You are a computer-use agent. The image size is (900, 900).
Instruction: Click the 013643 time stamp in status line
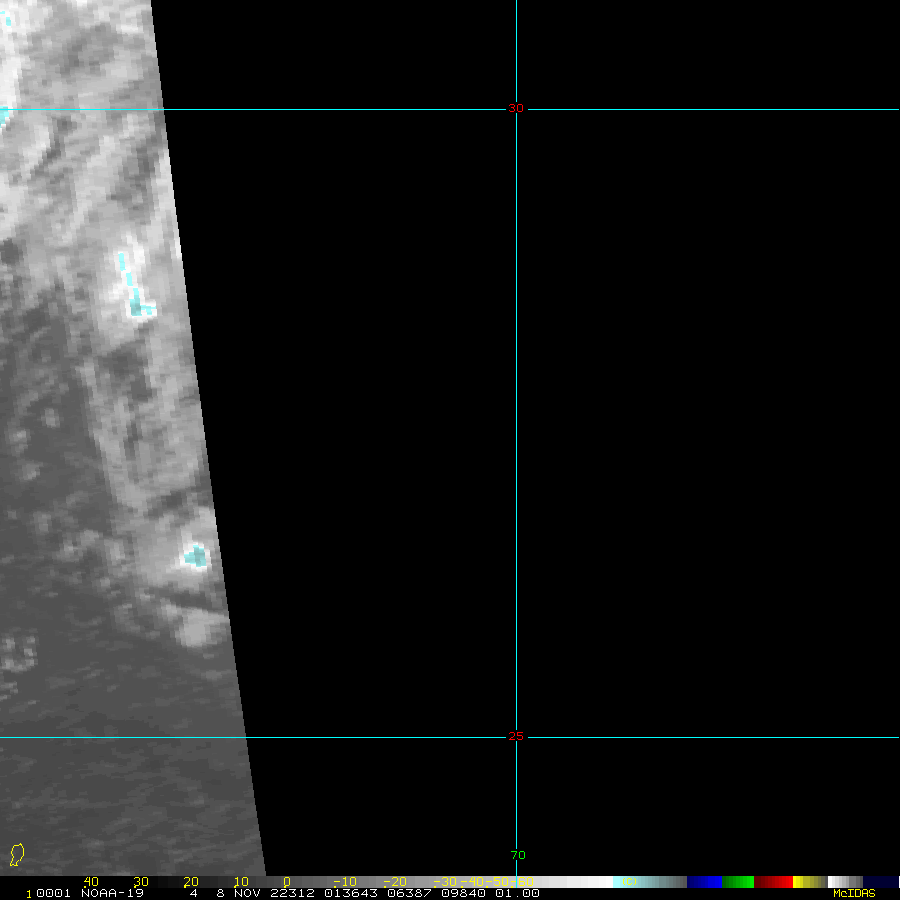(x=348, y=893)
